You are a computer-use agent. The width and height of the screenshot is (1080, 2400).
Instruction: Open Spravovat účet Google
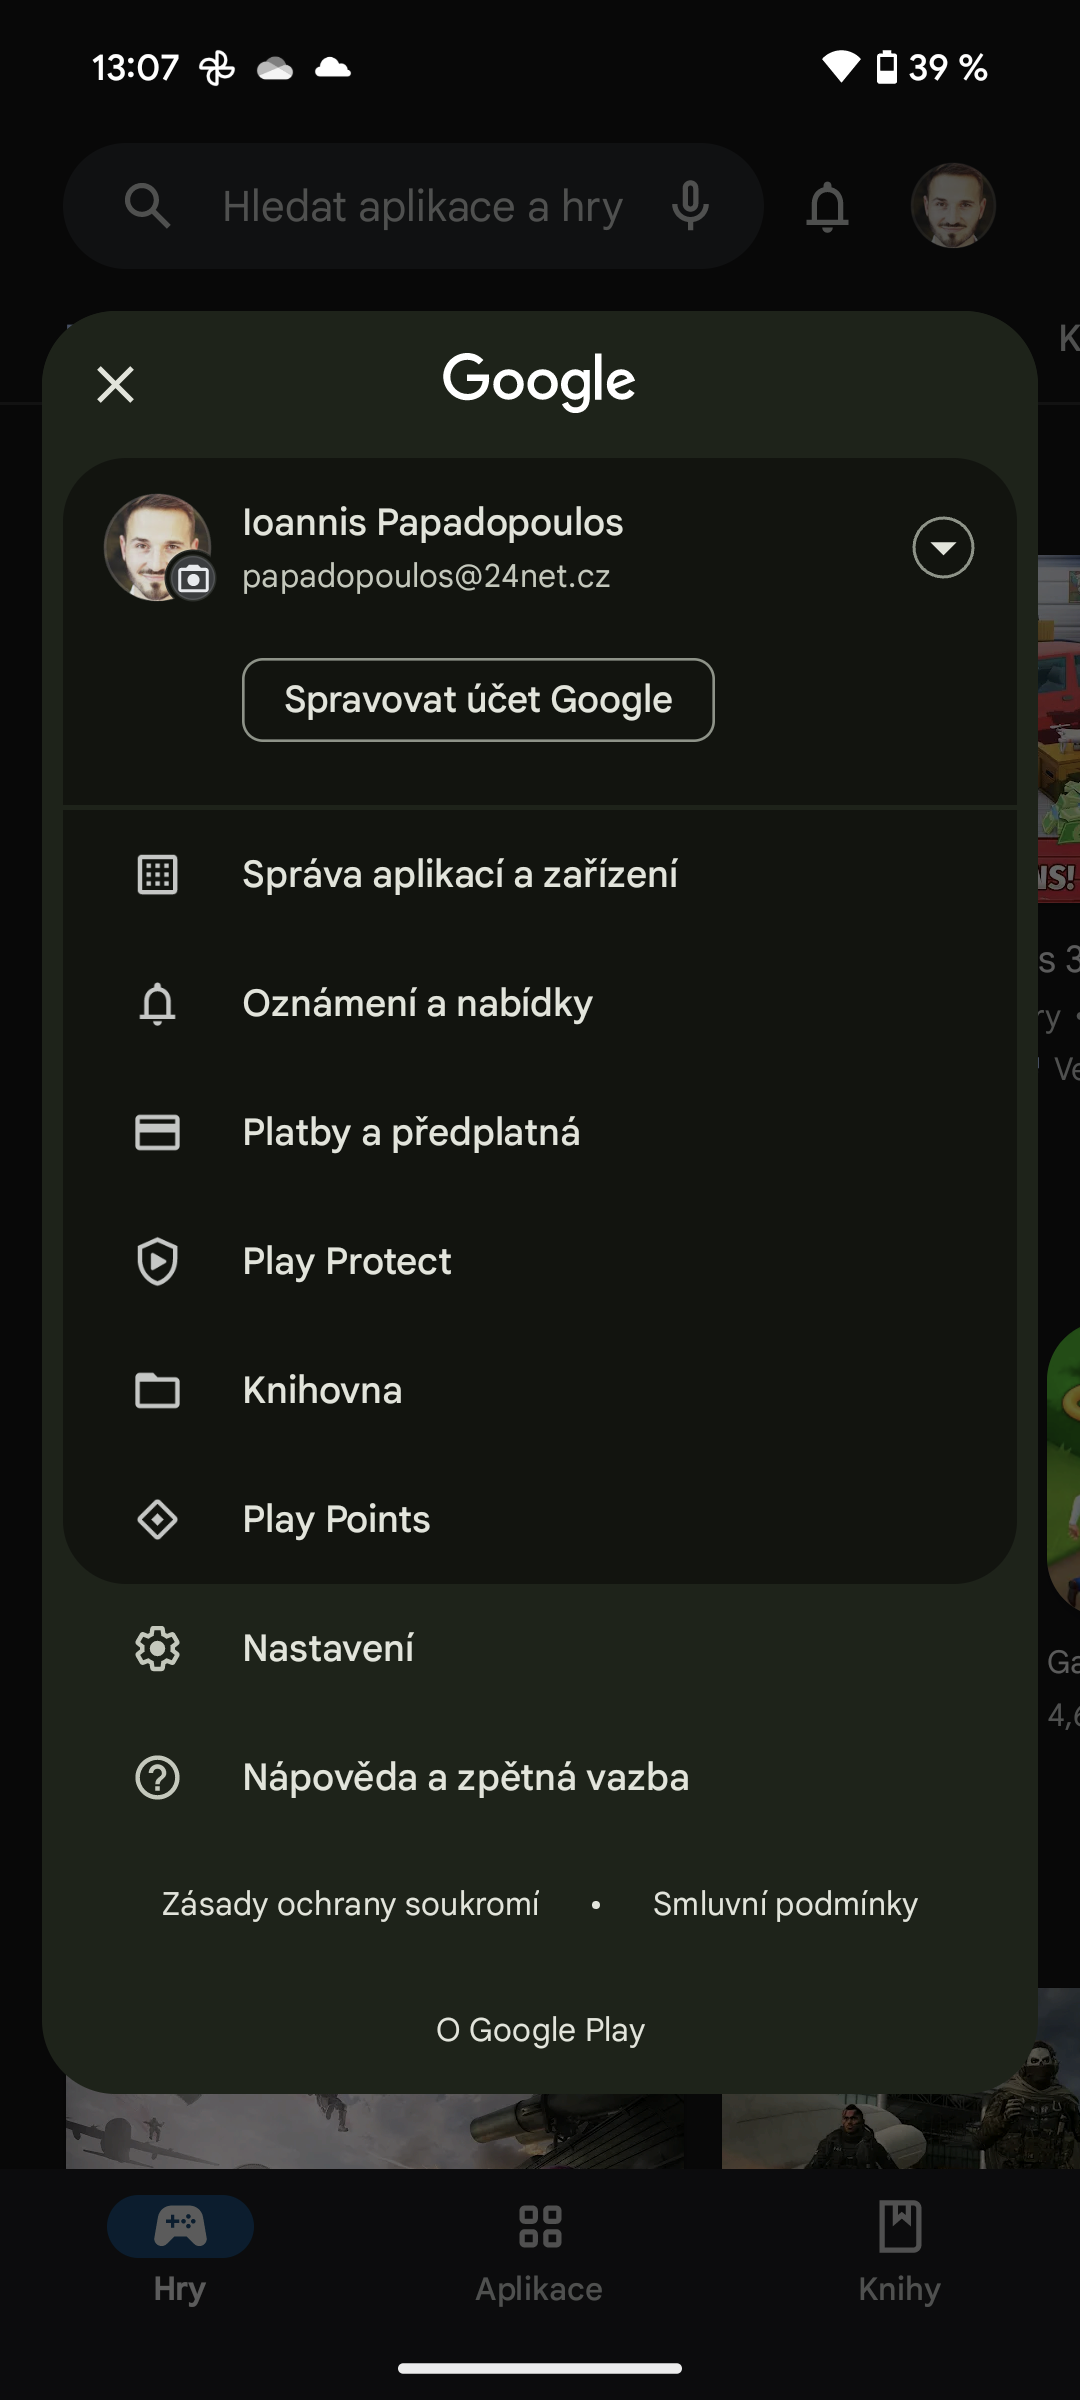click(x=477, y=699)
